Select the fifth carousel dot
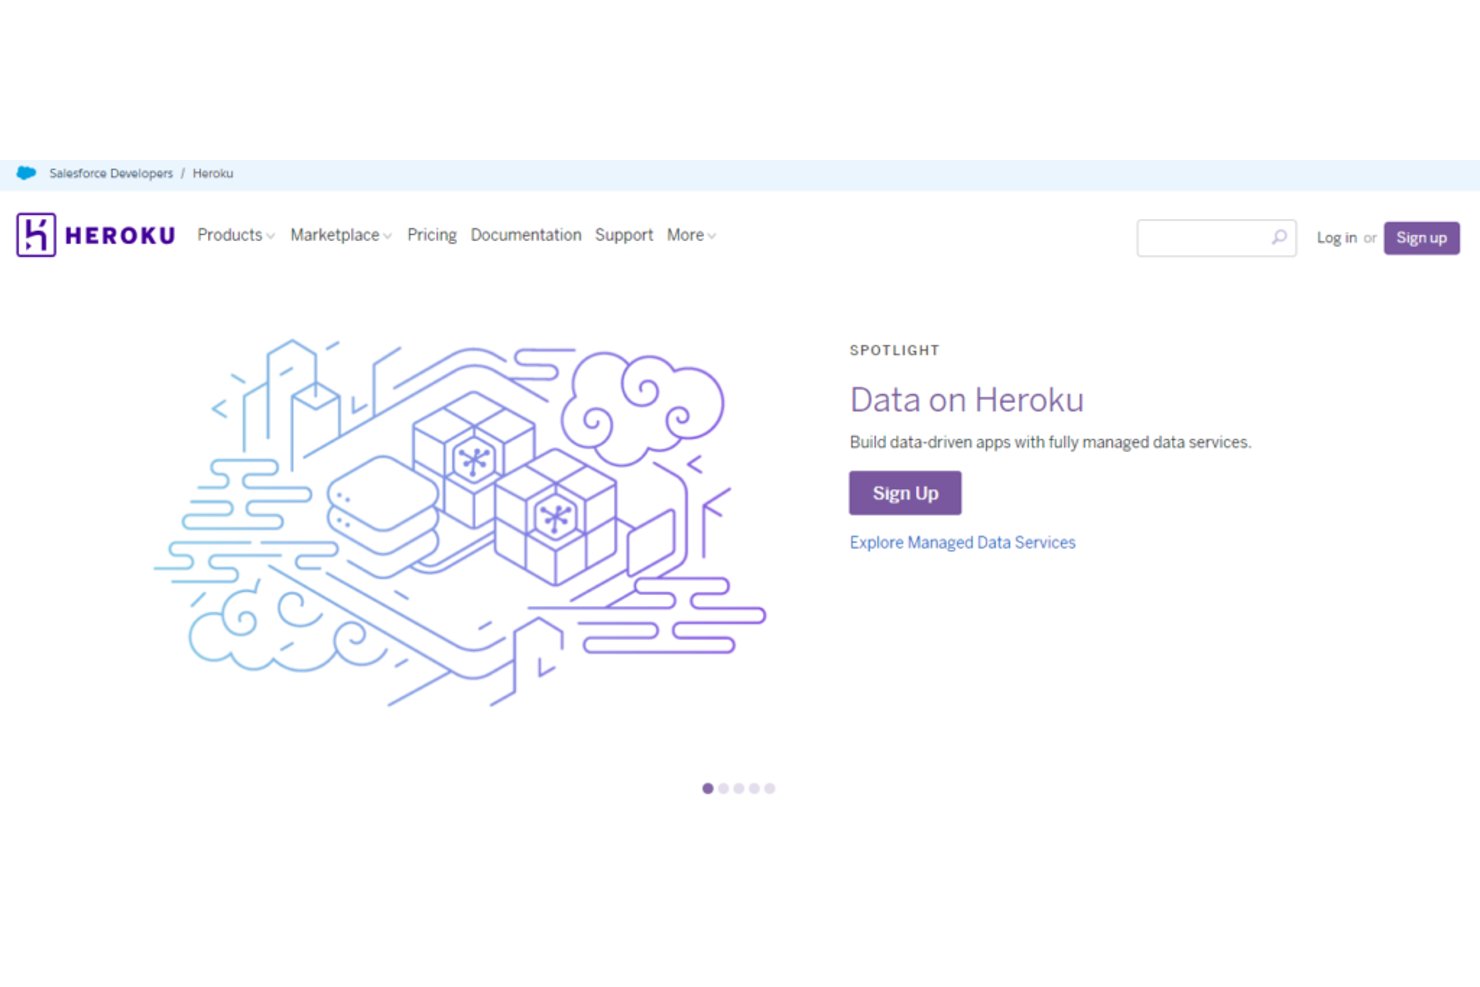Image resolution: width=1480 pixels, height=987 pixels. [770, 788]
